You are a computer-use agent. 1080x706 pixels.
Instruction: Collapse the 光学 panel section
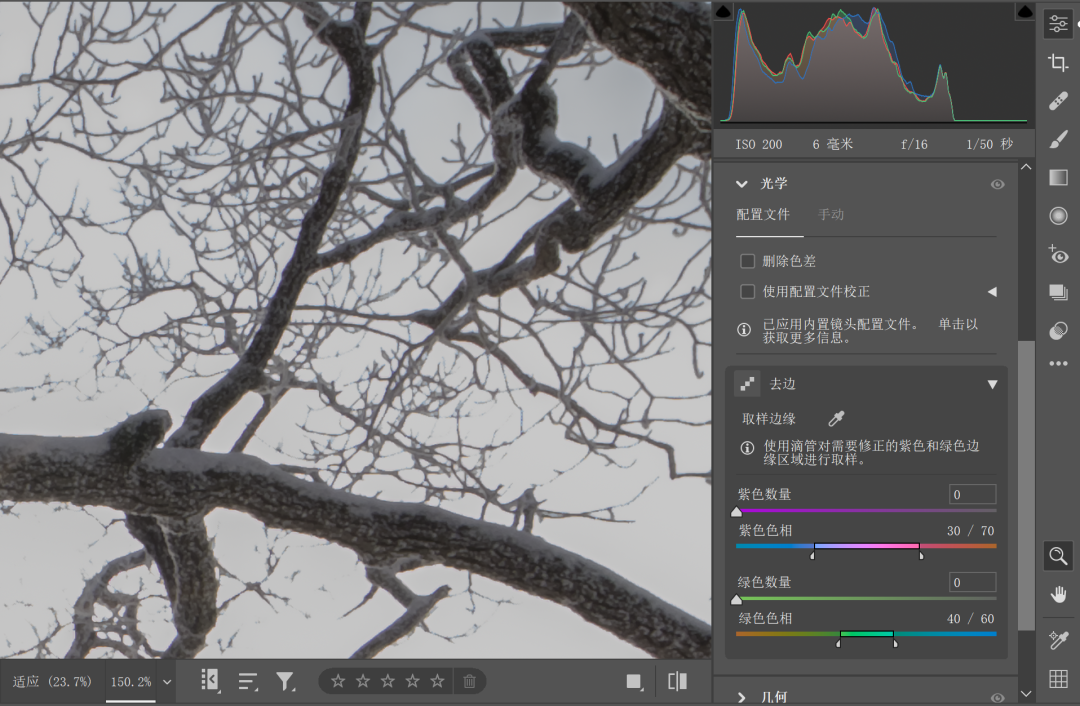(742, 184)
